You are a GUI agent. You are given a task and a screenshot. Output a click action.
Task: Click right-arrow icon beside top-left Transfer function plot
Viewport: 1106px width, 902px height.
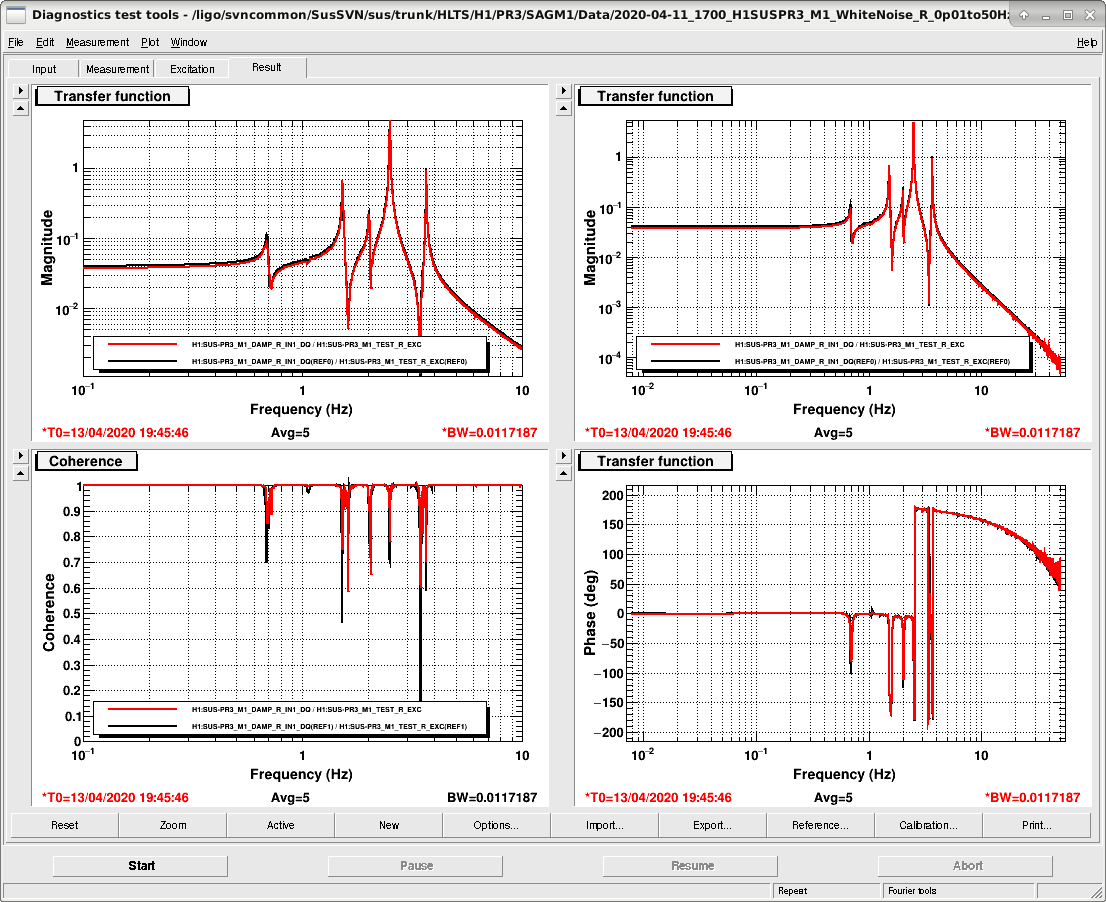20,91
